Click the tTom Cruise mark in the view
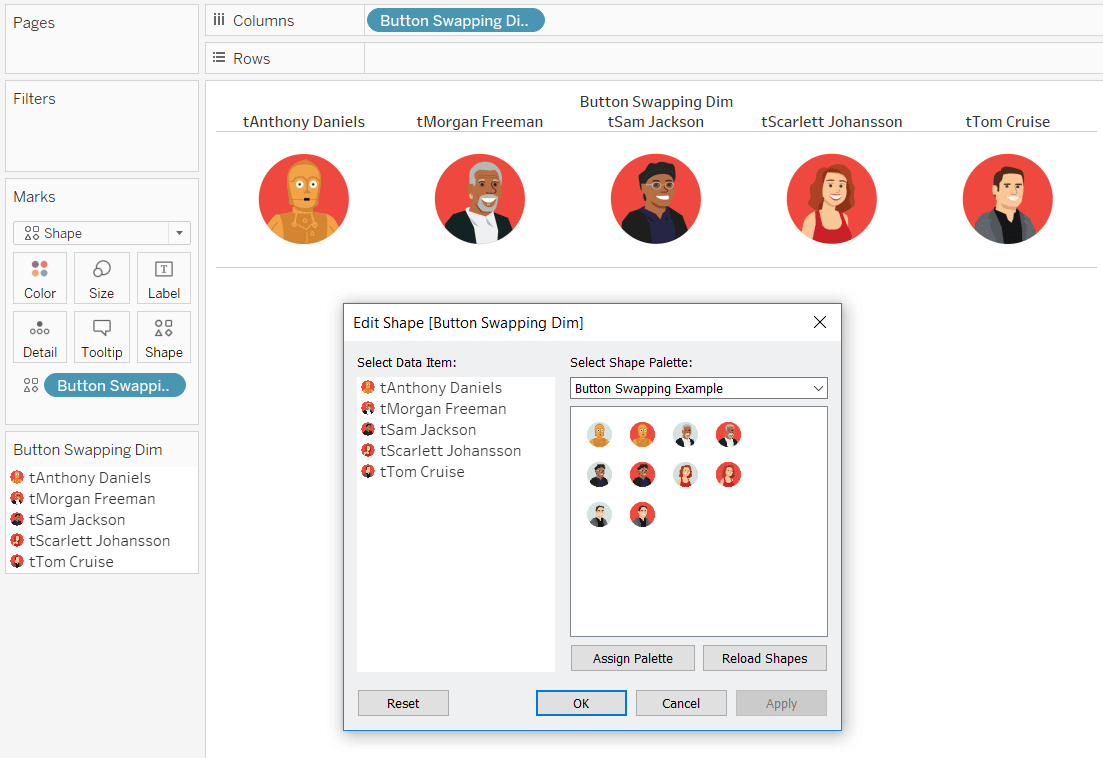The height and width of the screenshot is (758, 1103). coord(1007,199)
